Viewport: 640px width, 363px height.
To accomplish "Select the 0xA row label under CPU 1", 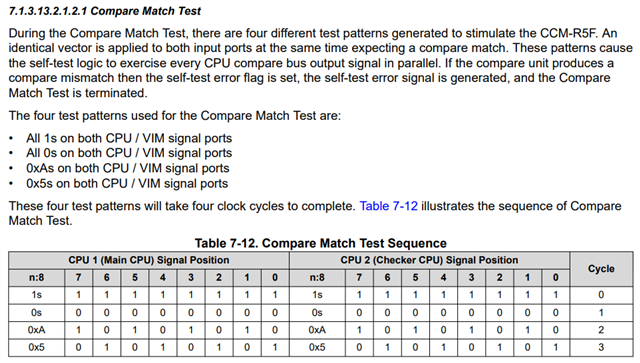I will point(36,330).
